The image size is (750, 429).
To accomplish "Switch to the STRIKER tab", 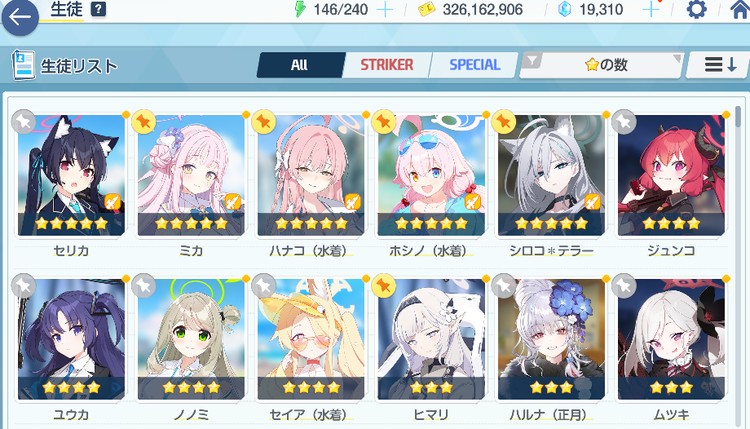I will pos(387,65).
